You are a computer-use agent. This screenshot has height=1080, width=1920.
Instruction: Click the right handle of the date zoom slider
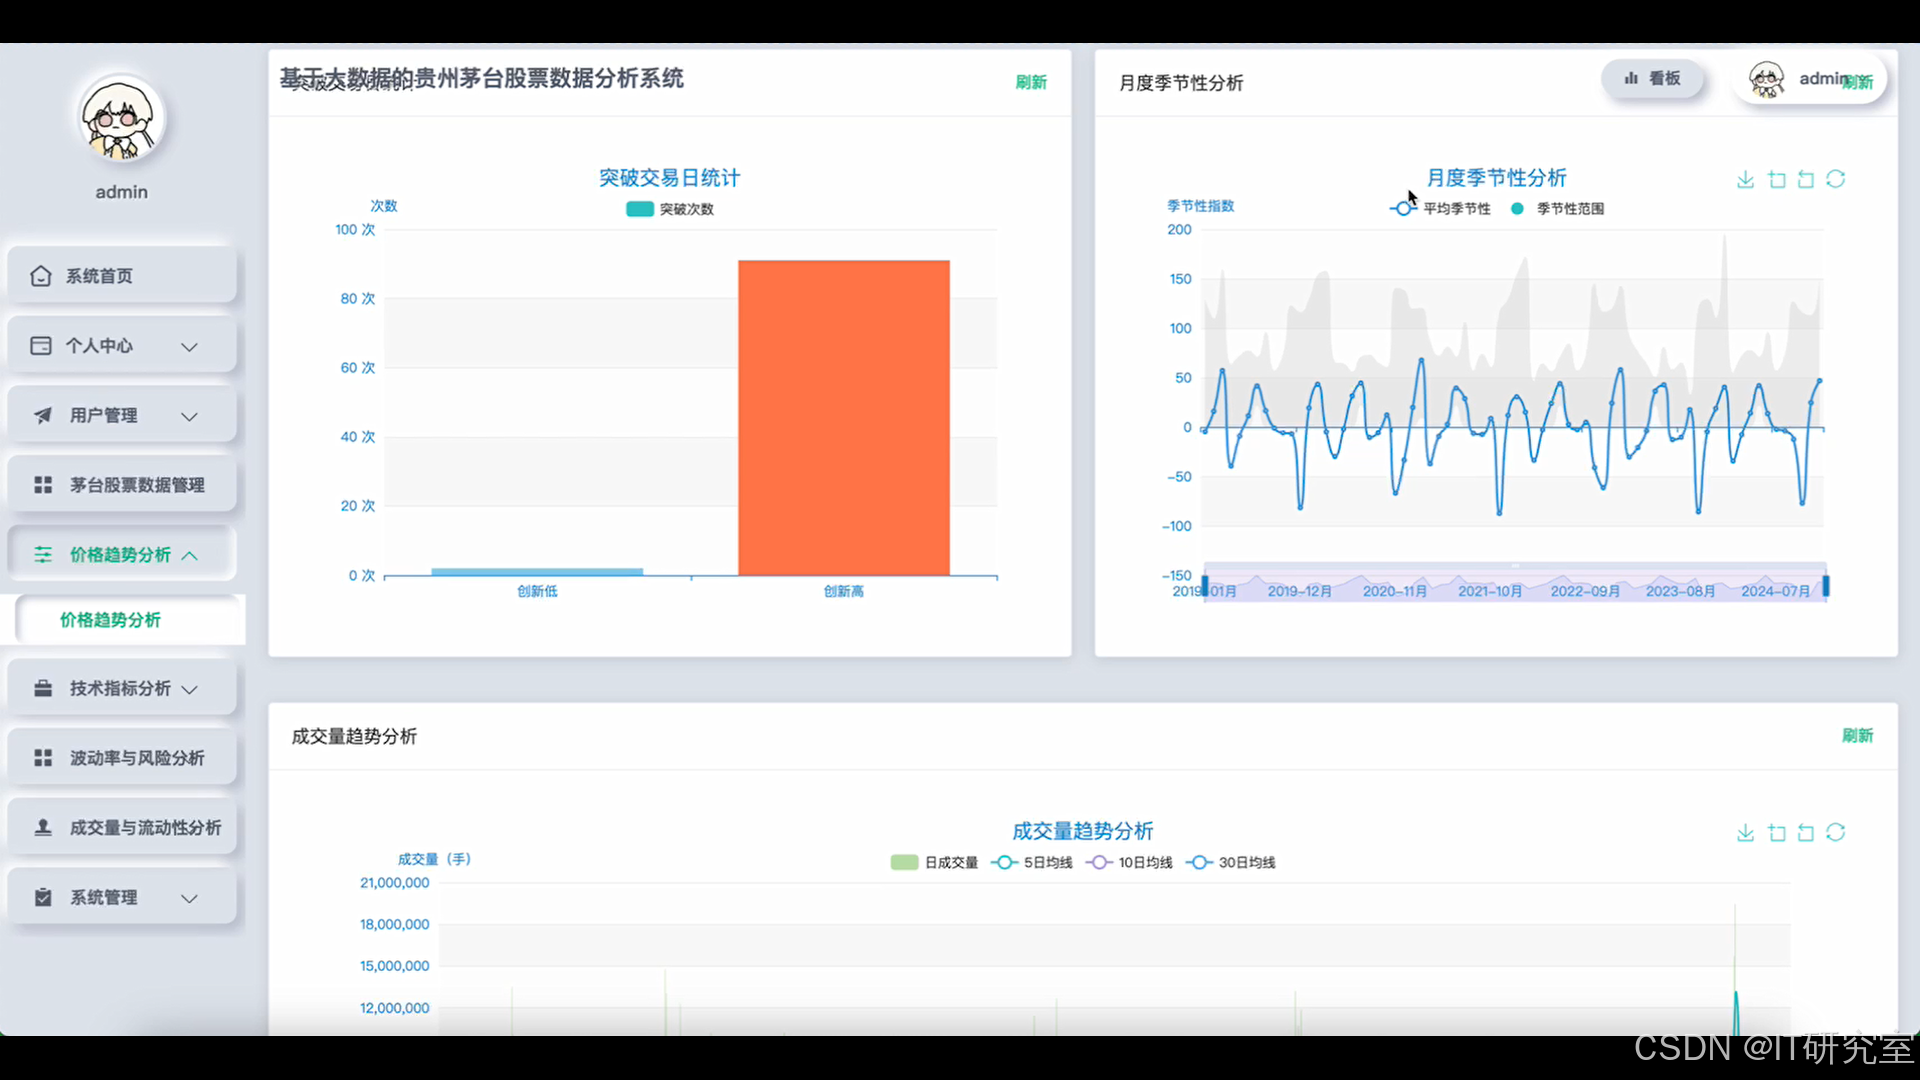click(1826, 586)
